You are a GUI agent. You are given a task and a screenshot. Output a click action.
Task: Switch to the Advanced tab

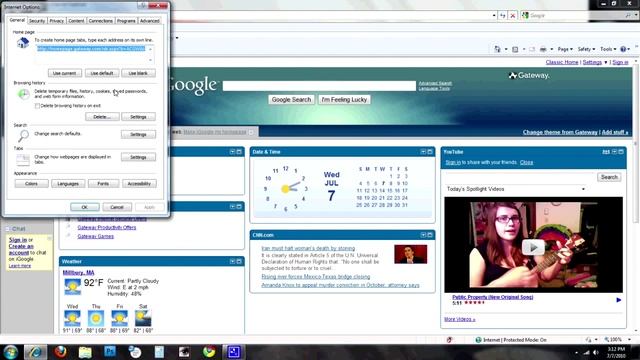tap(150, 21)
